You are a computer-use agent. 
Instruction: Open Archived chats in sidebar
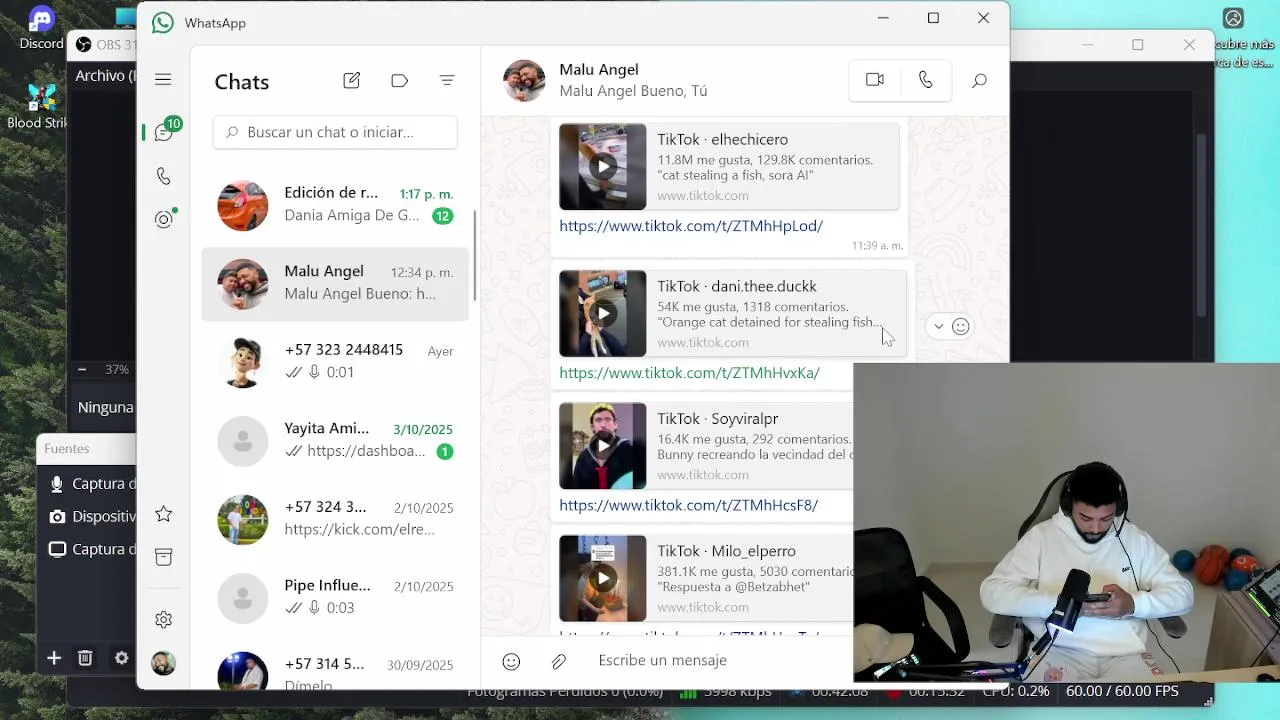(x=163, y=557)
